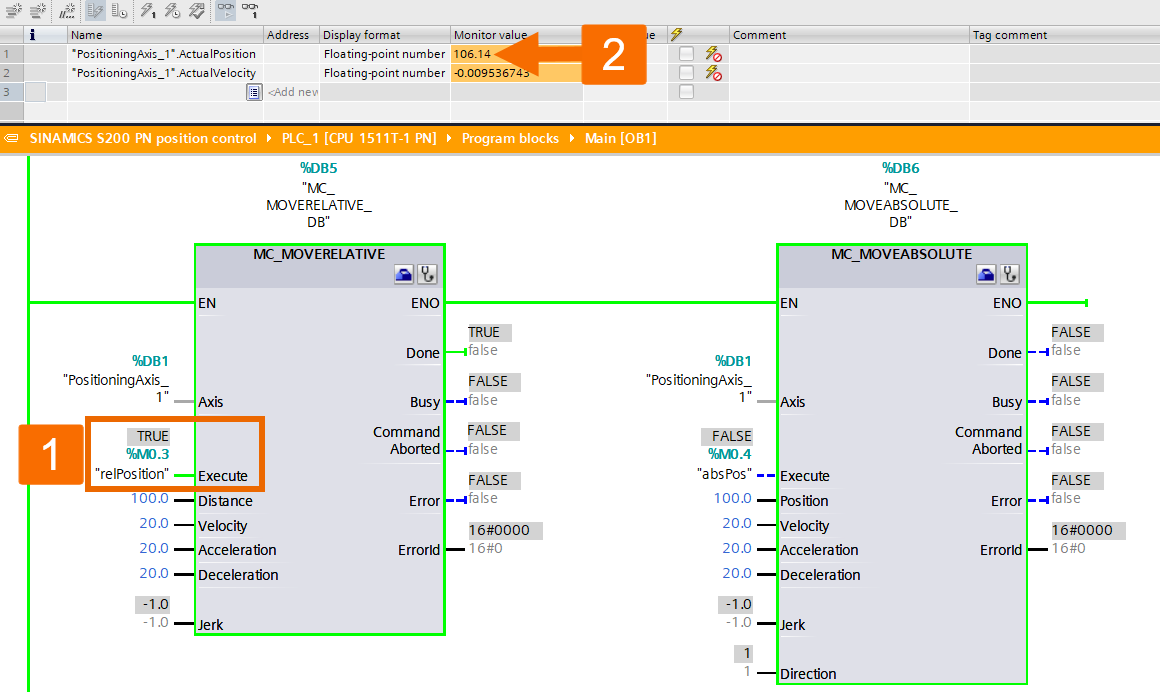Enable the modify checkbox for ActualVelocity row
Screen dimensions: 1160x692
(x=686, y=73)
